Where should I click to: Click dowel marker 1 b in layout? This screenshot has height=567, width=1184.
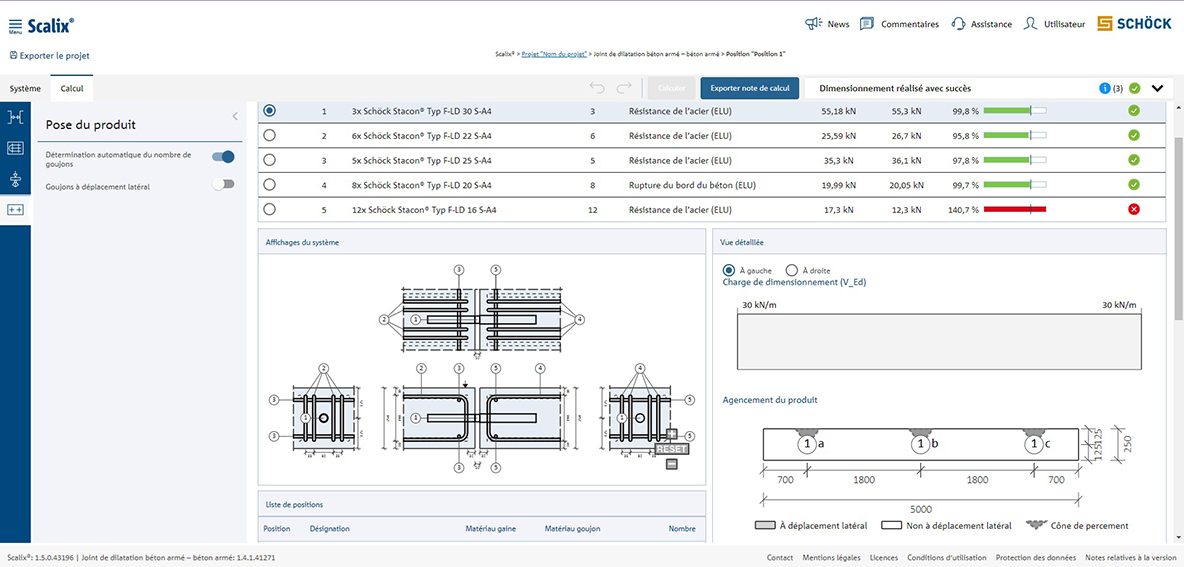pyautogui.click(x=920, y=444)
